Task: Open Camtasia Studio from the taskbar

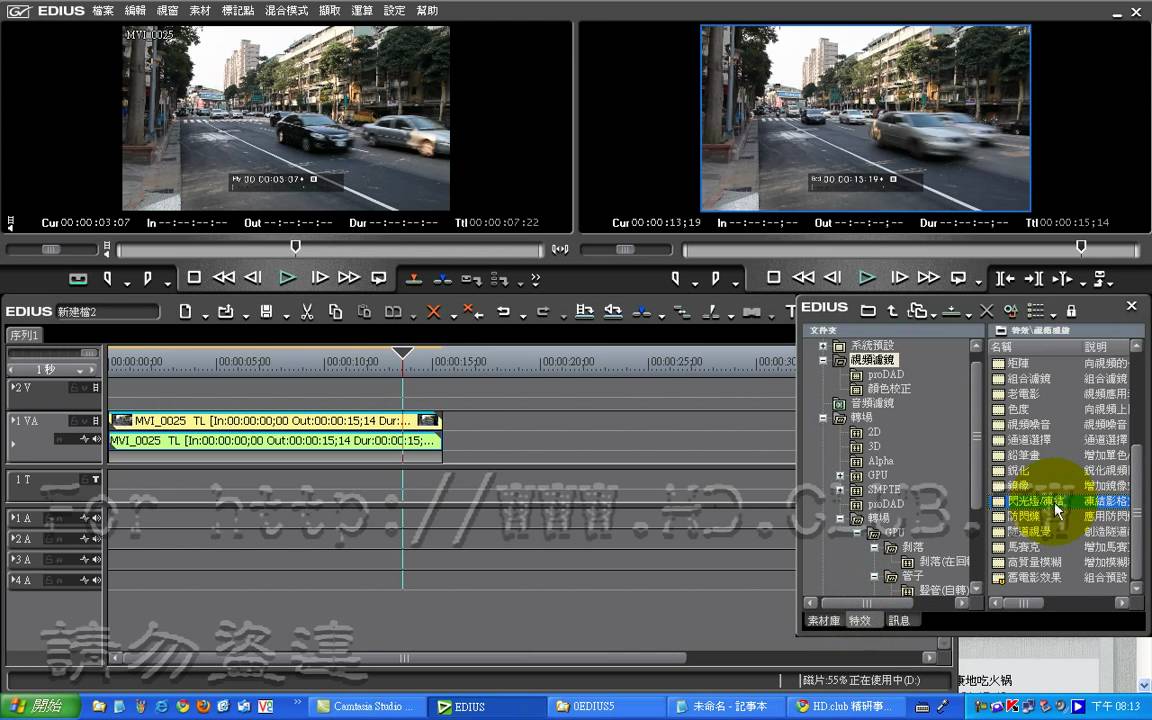Action: [367, 706]
